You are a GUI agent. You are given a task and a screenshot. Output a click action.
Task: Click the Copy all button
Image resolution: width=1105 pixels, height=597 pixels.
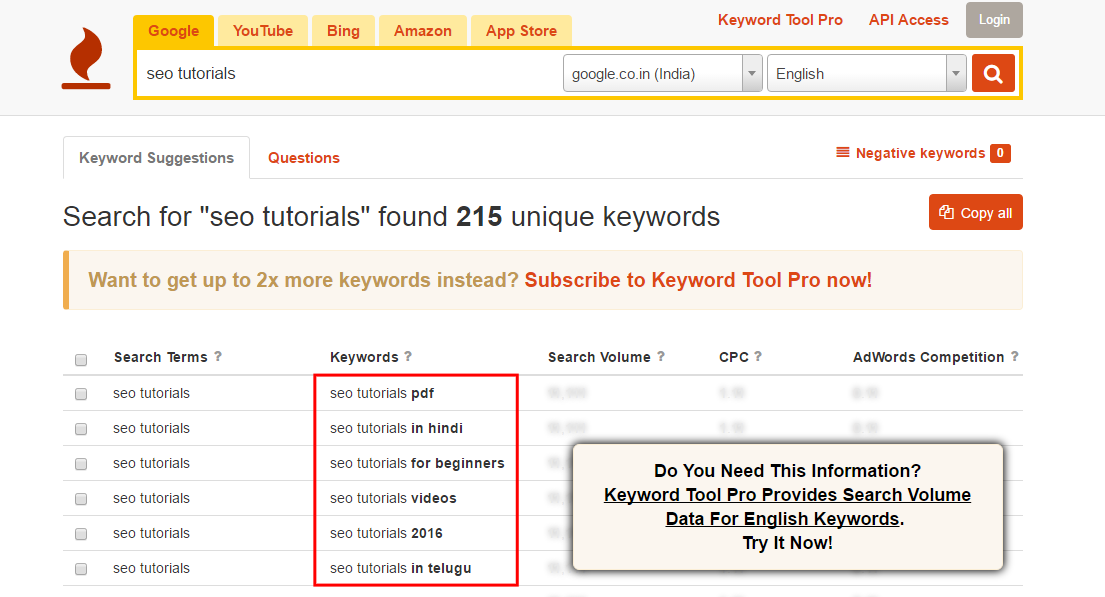pos(975,212)
